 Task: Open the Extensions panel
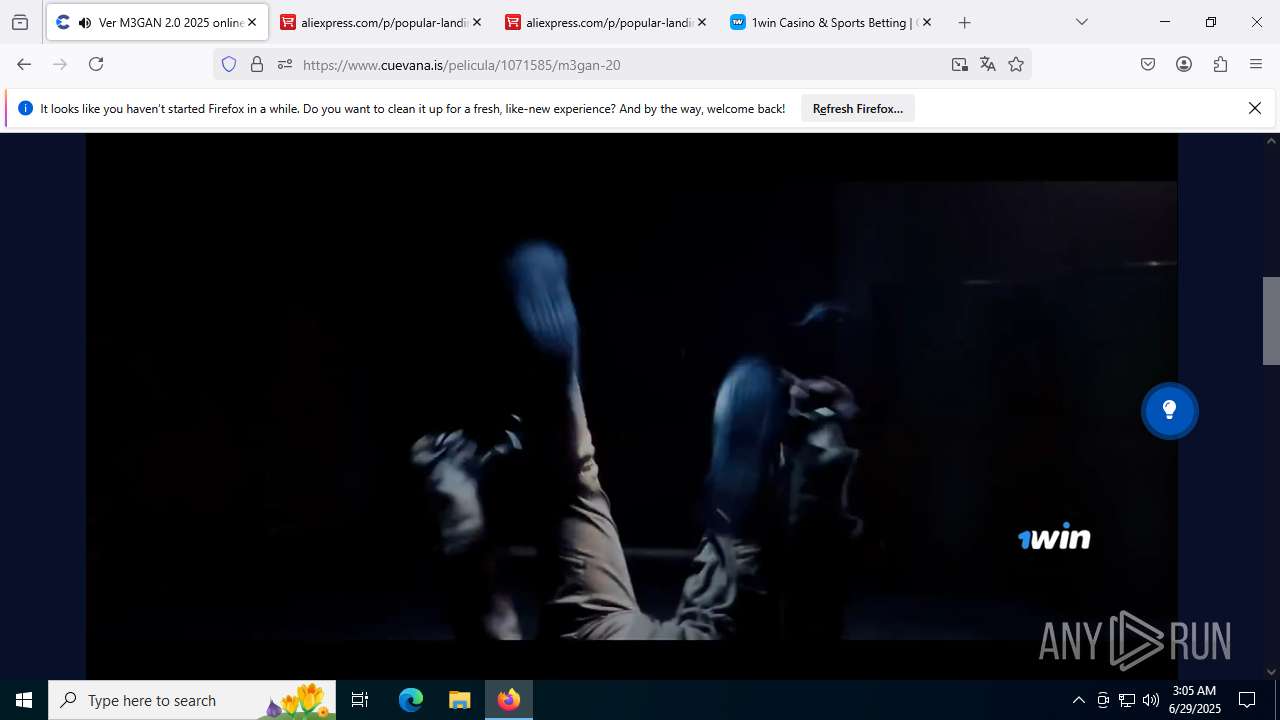(1220, 64)
